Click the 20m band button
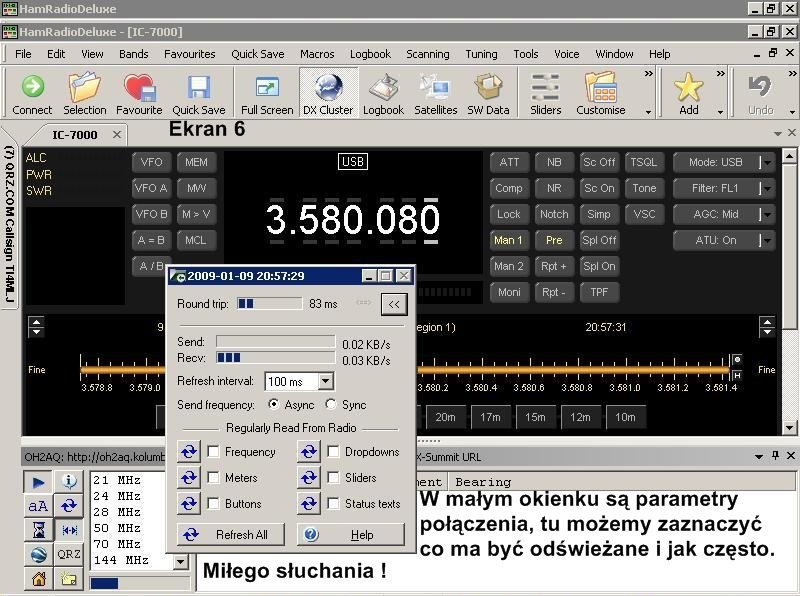This screenshot has width=800, height=596. [445, 417]
